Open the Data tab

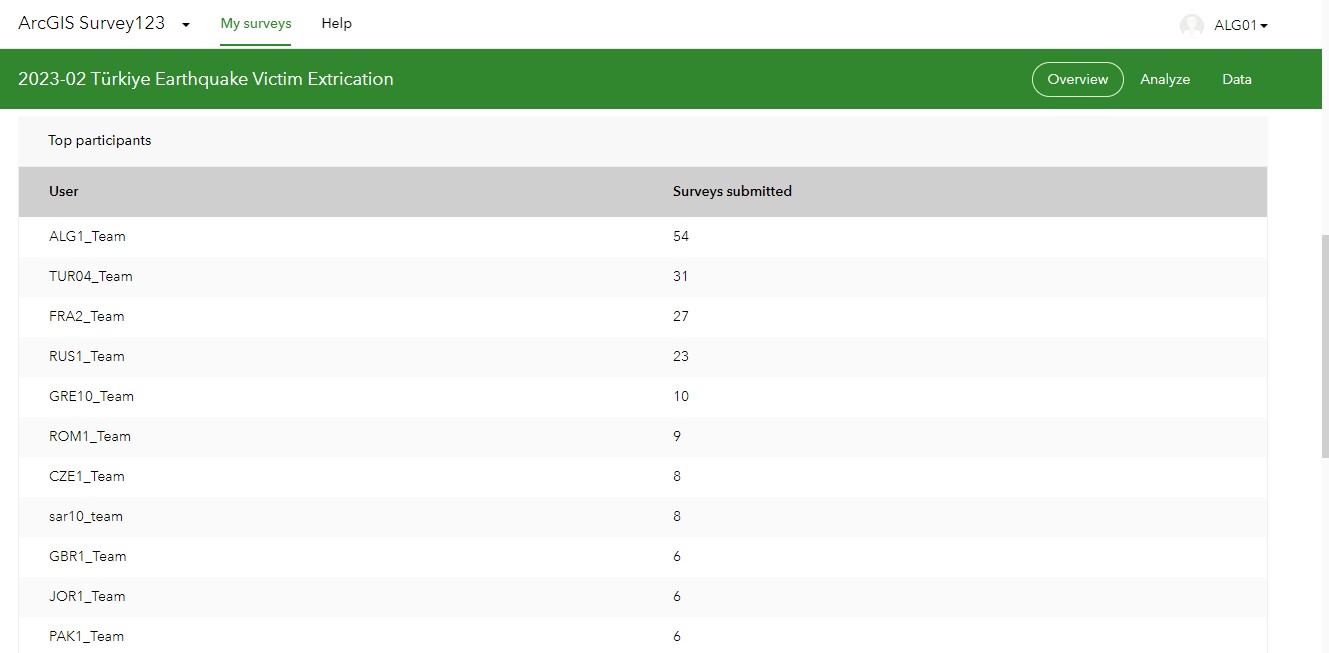tap(1236, 80)
